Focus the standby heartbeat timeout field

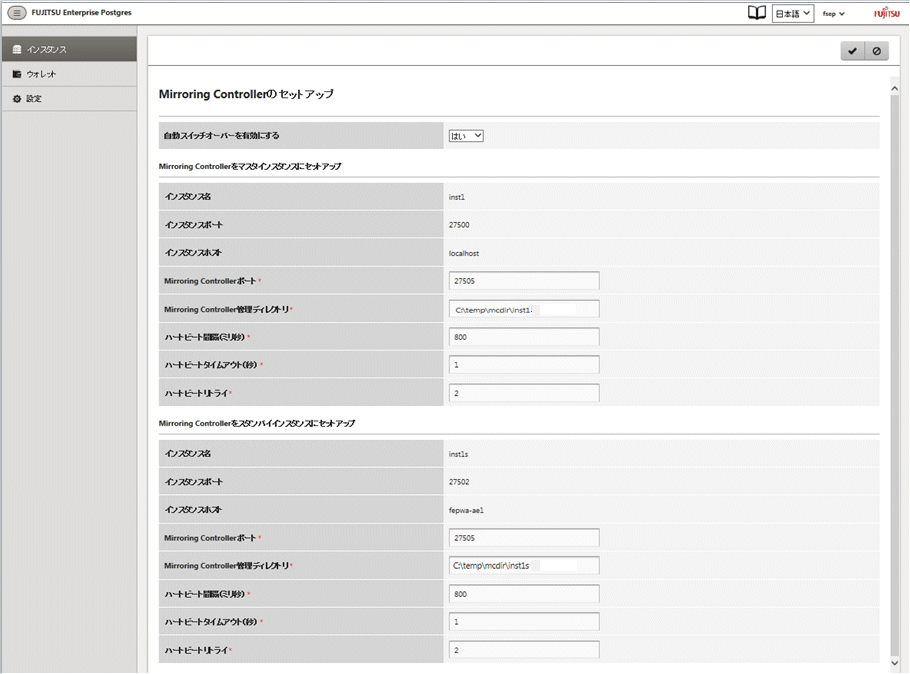tap(524, 622)
